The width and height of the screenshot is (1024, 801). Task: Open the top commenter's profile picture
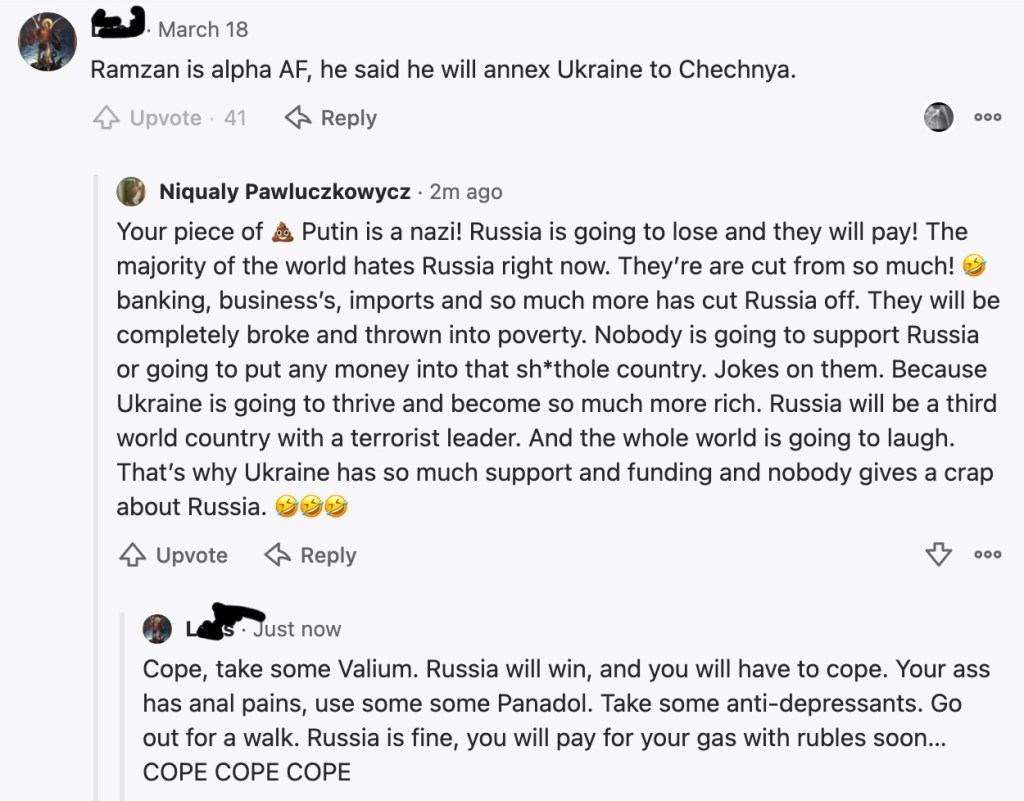point(47,42)
